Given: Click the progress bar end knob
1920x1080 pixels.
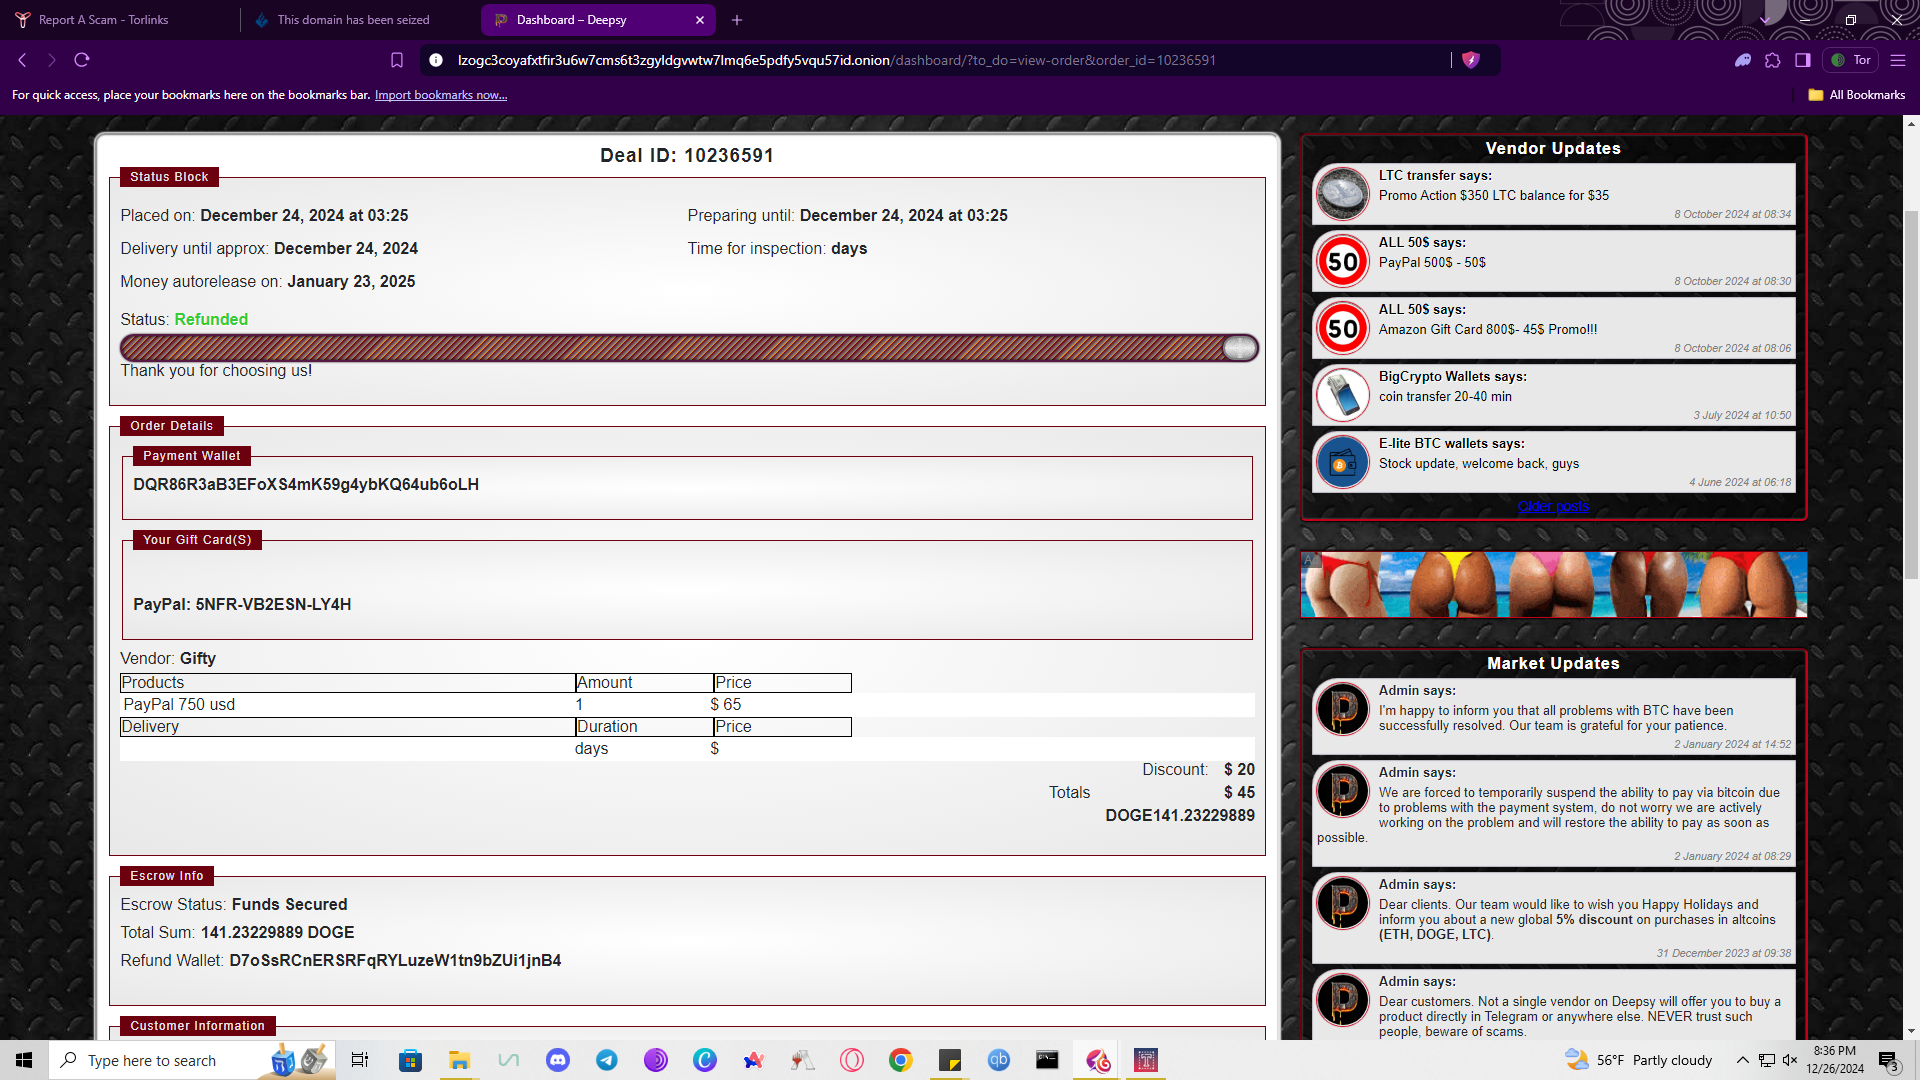Looking at the screenshot, I should [x=1240, y=348].
